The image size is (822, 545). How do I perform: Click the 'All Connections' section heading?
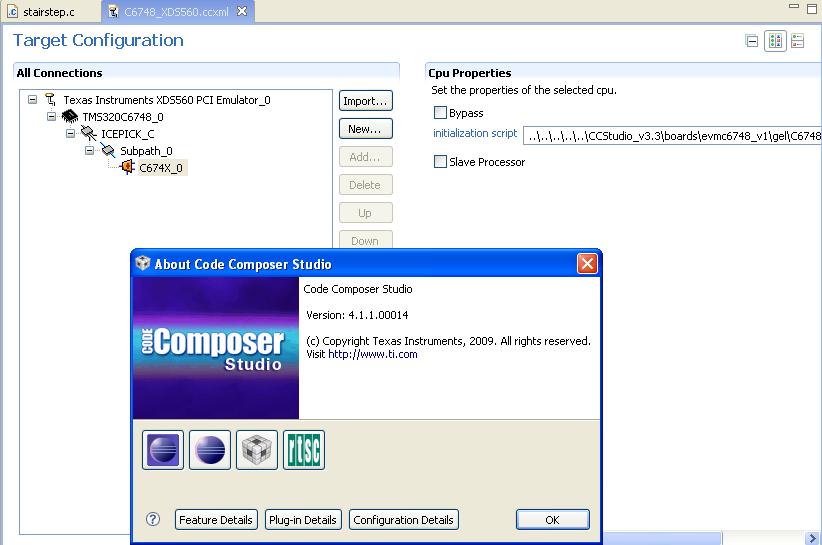tap(59, 73)
